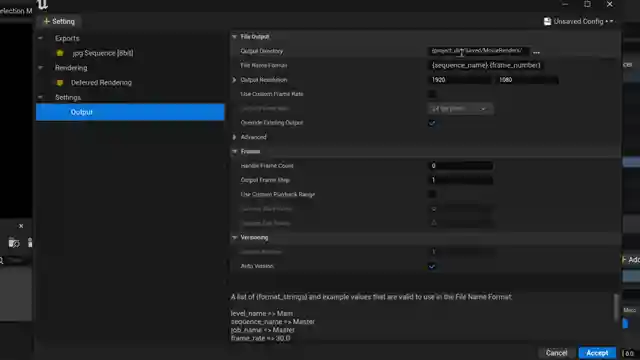Click the level_name => Main help line

[x=262, y=313]
